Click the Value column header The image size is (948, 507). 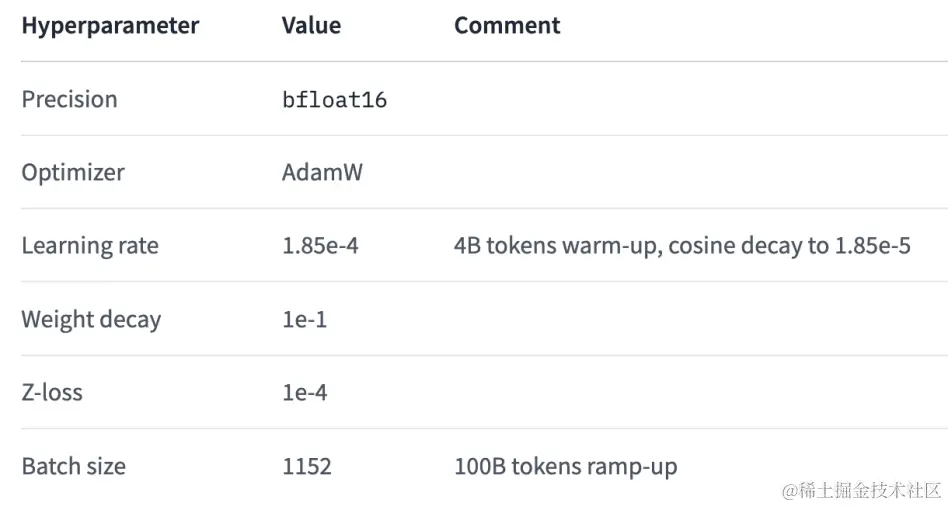tap(311, 25)
